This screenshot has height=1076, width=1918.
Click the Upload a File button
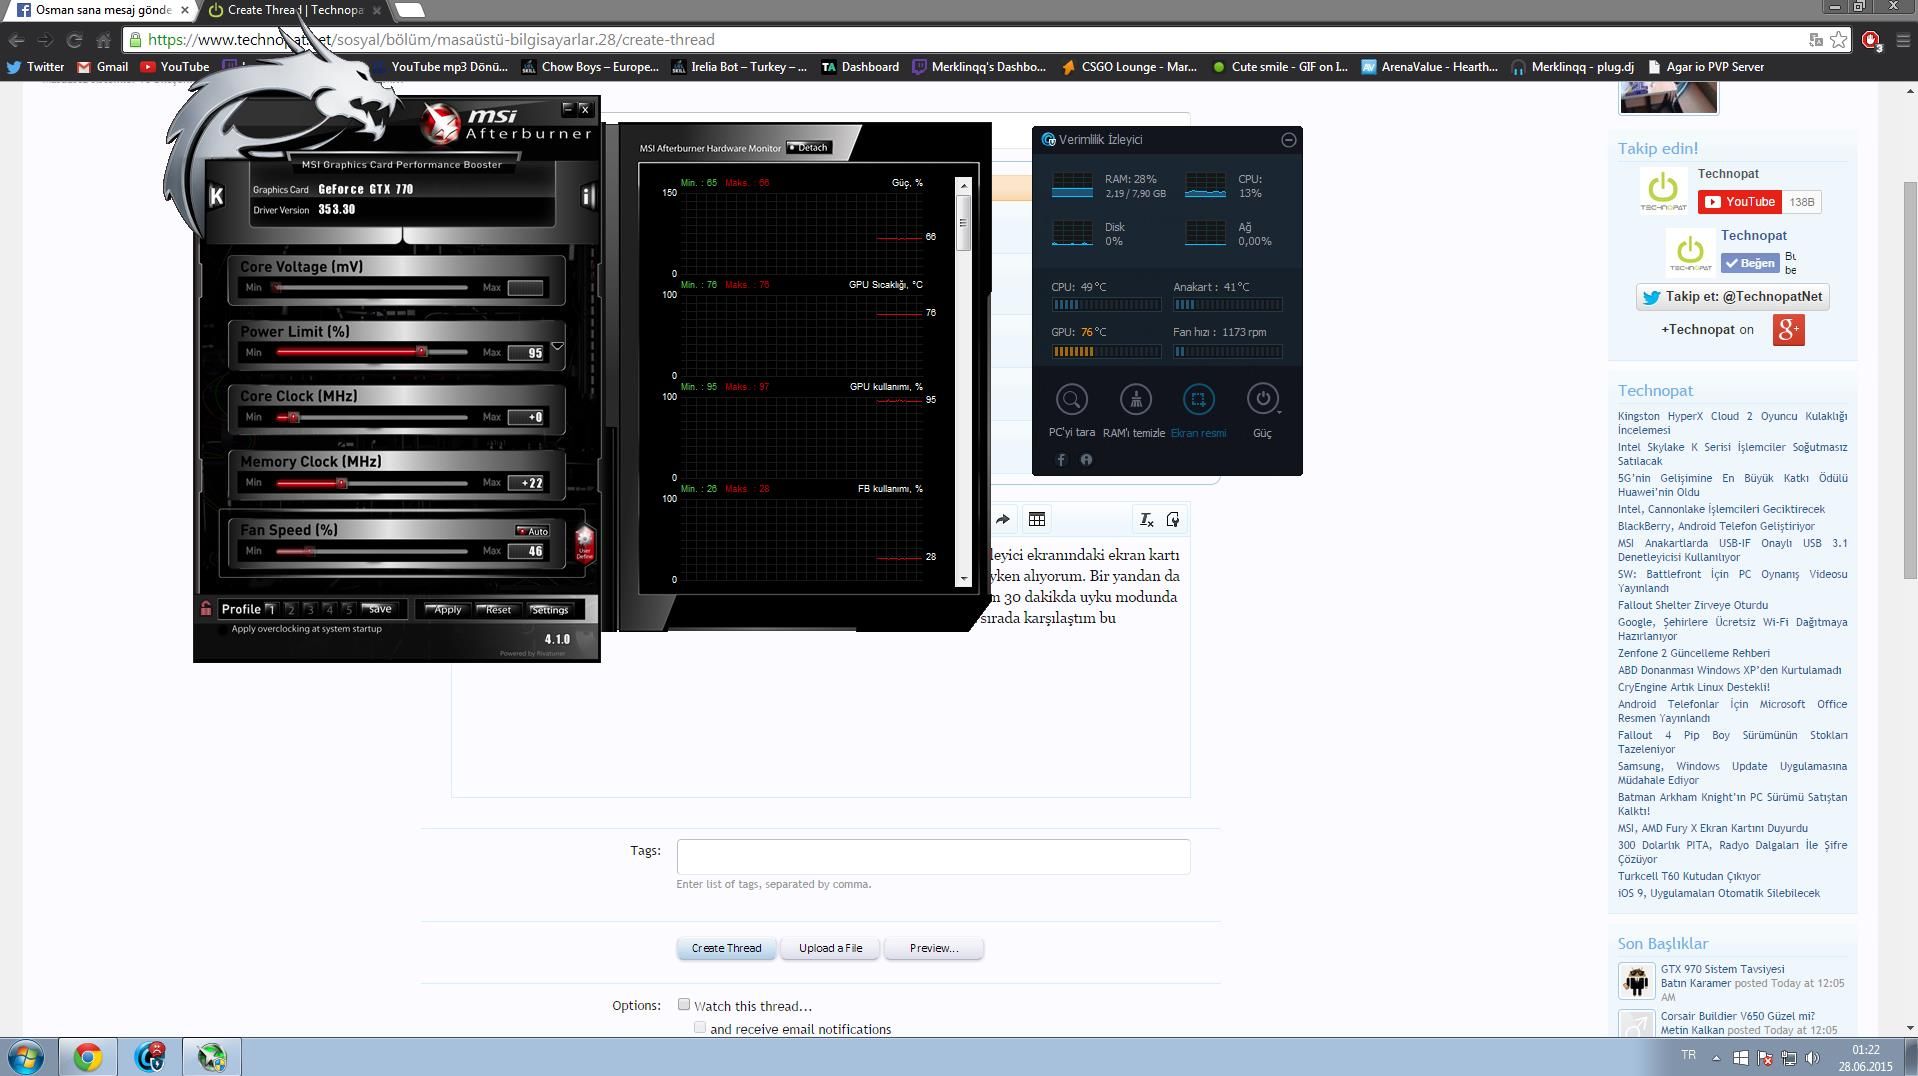tap(830, 948)
